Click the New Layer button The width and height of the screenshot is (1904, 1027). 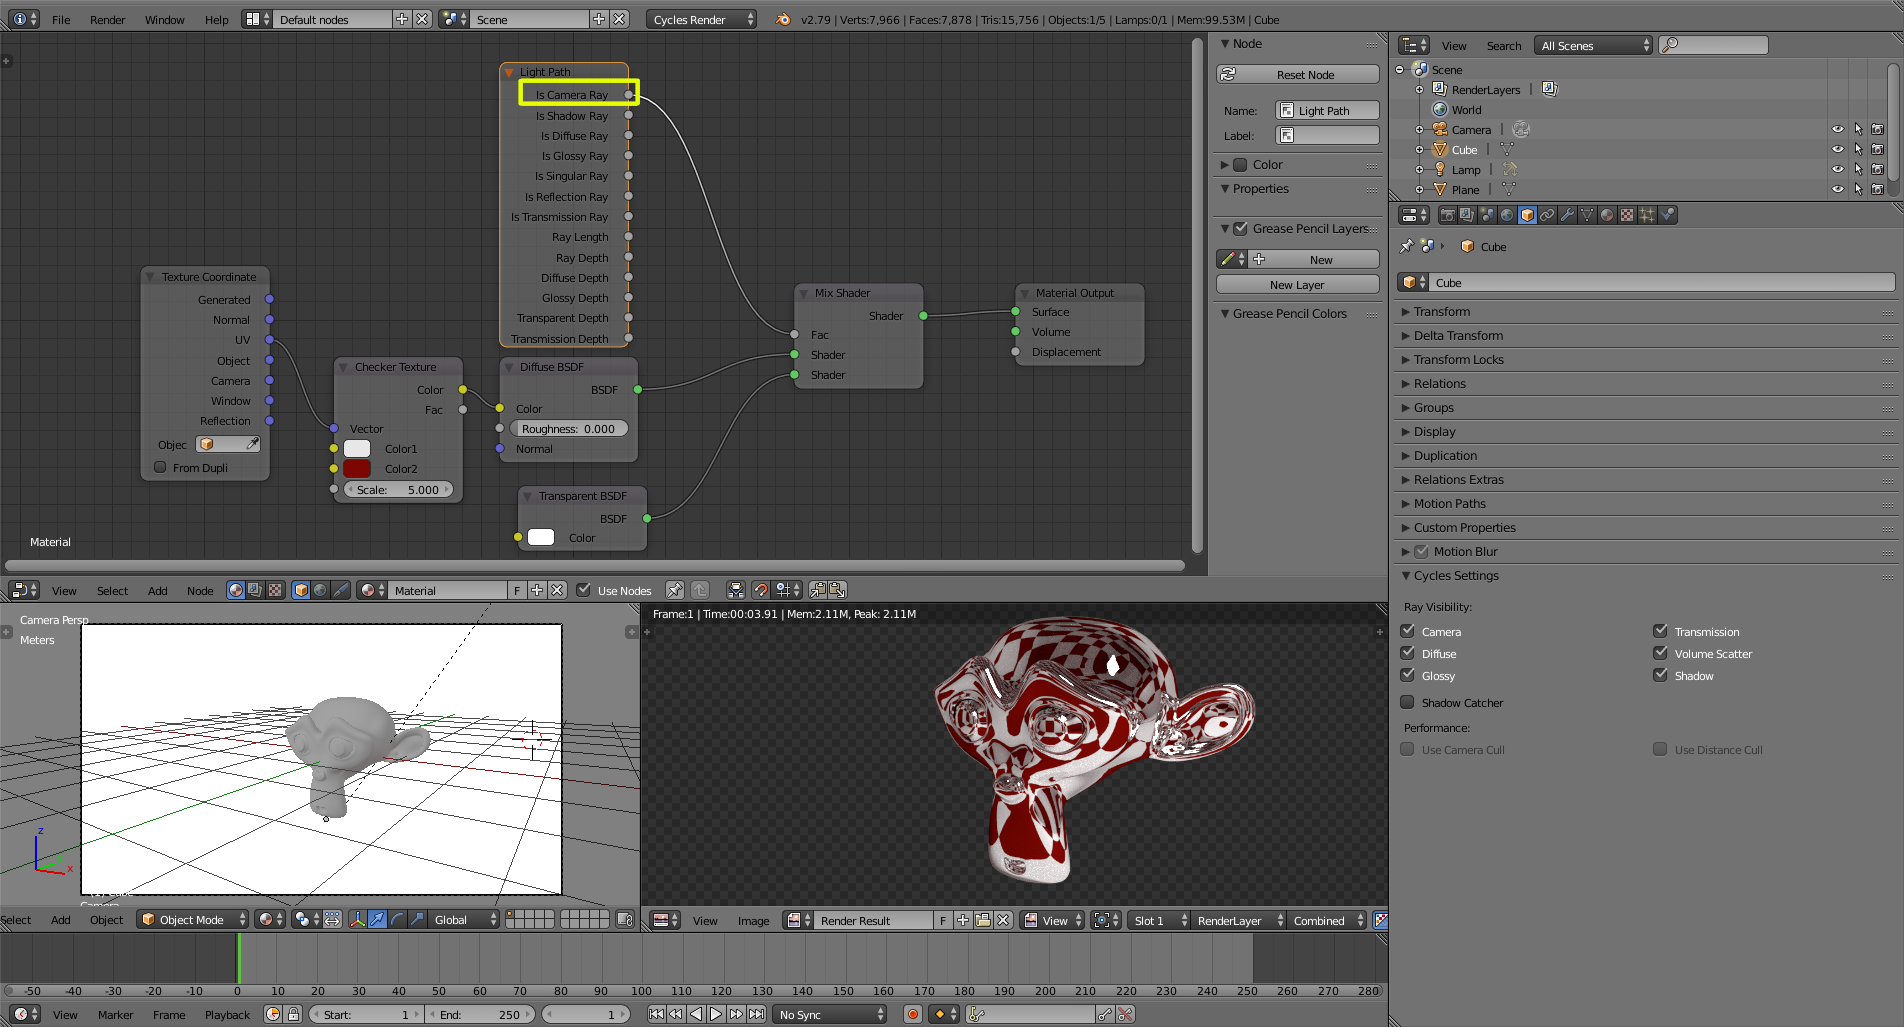(1298, 284)
